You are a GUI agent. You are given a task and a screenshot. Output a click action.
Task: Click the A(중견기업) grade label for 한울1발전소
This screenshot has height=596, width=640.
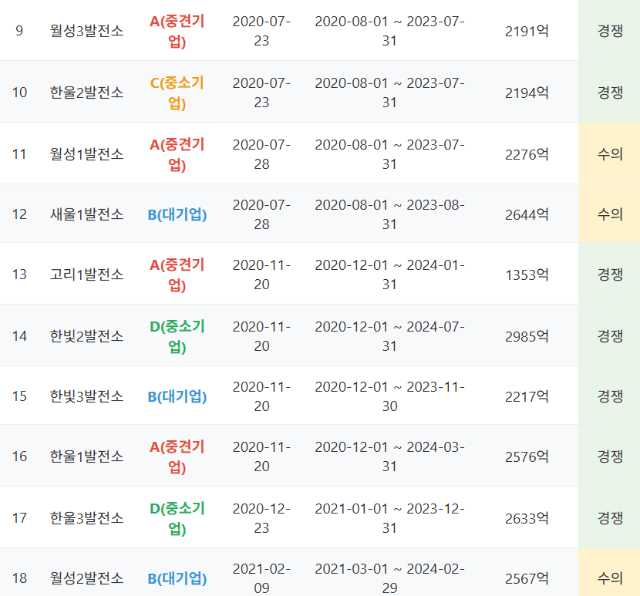177,457
